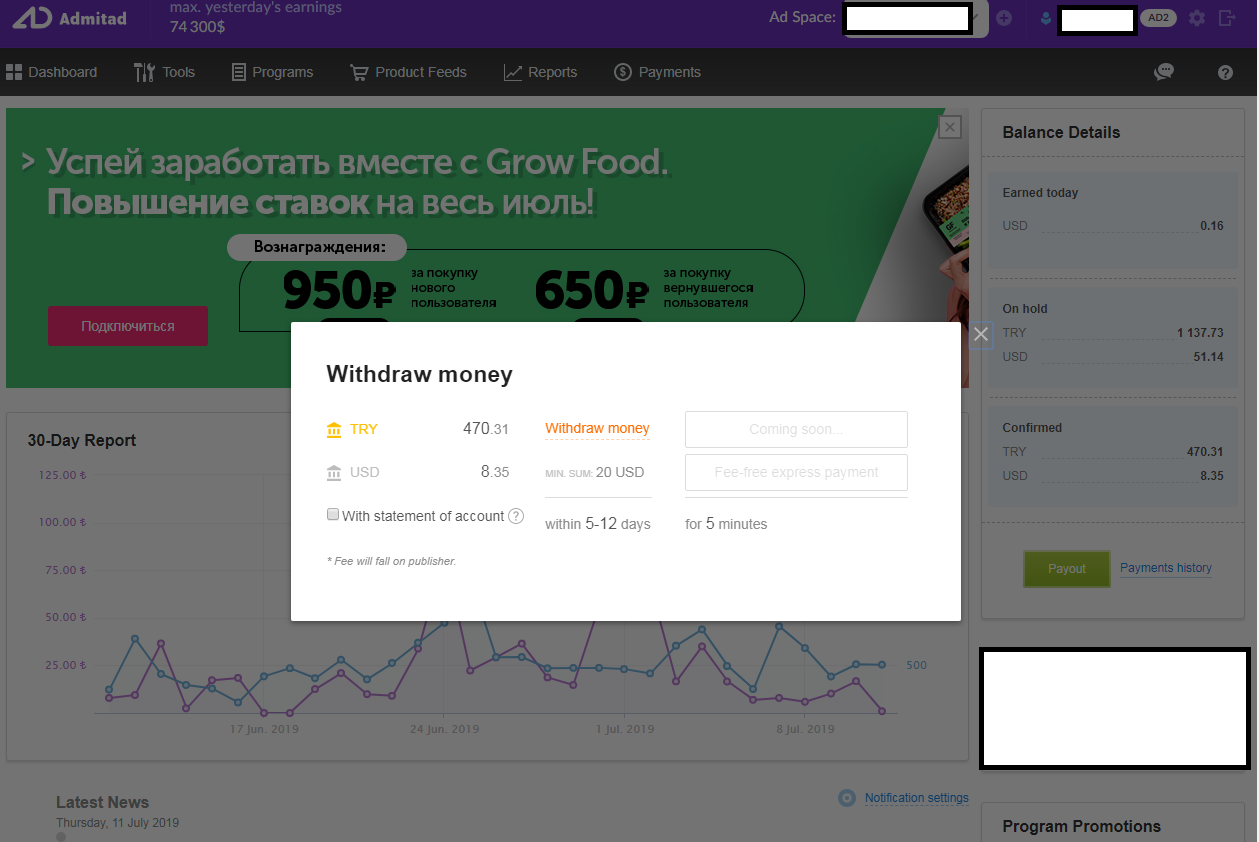Click the USD currency label in dialog

pos(365,472)
